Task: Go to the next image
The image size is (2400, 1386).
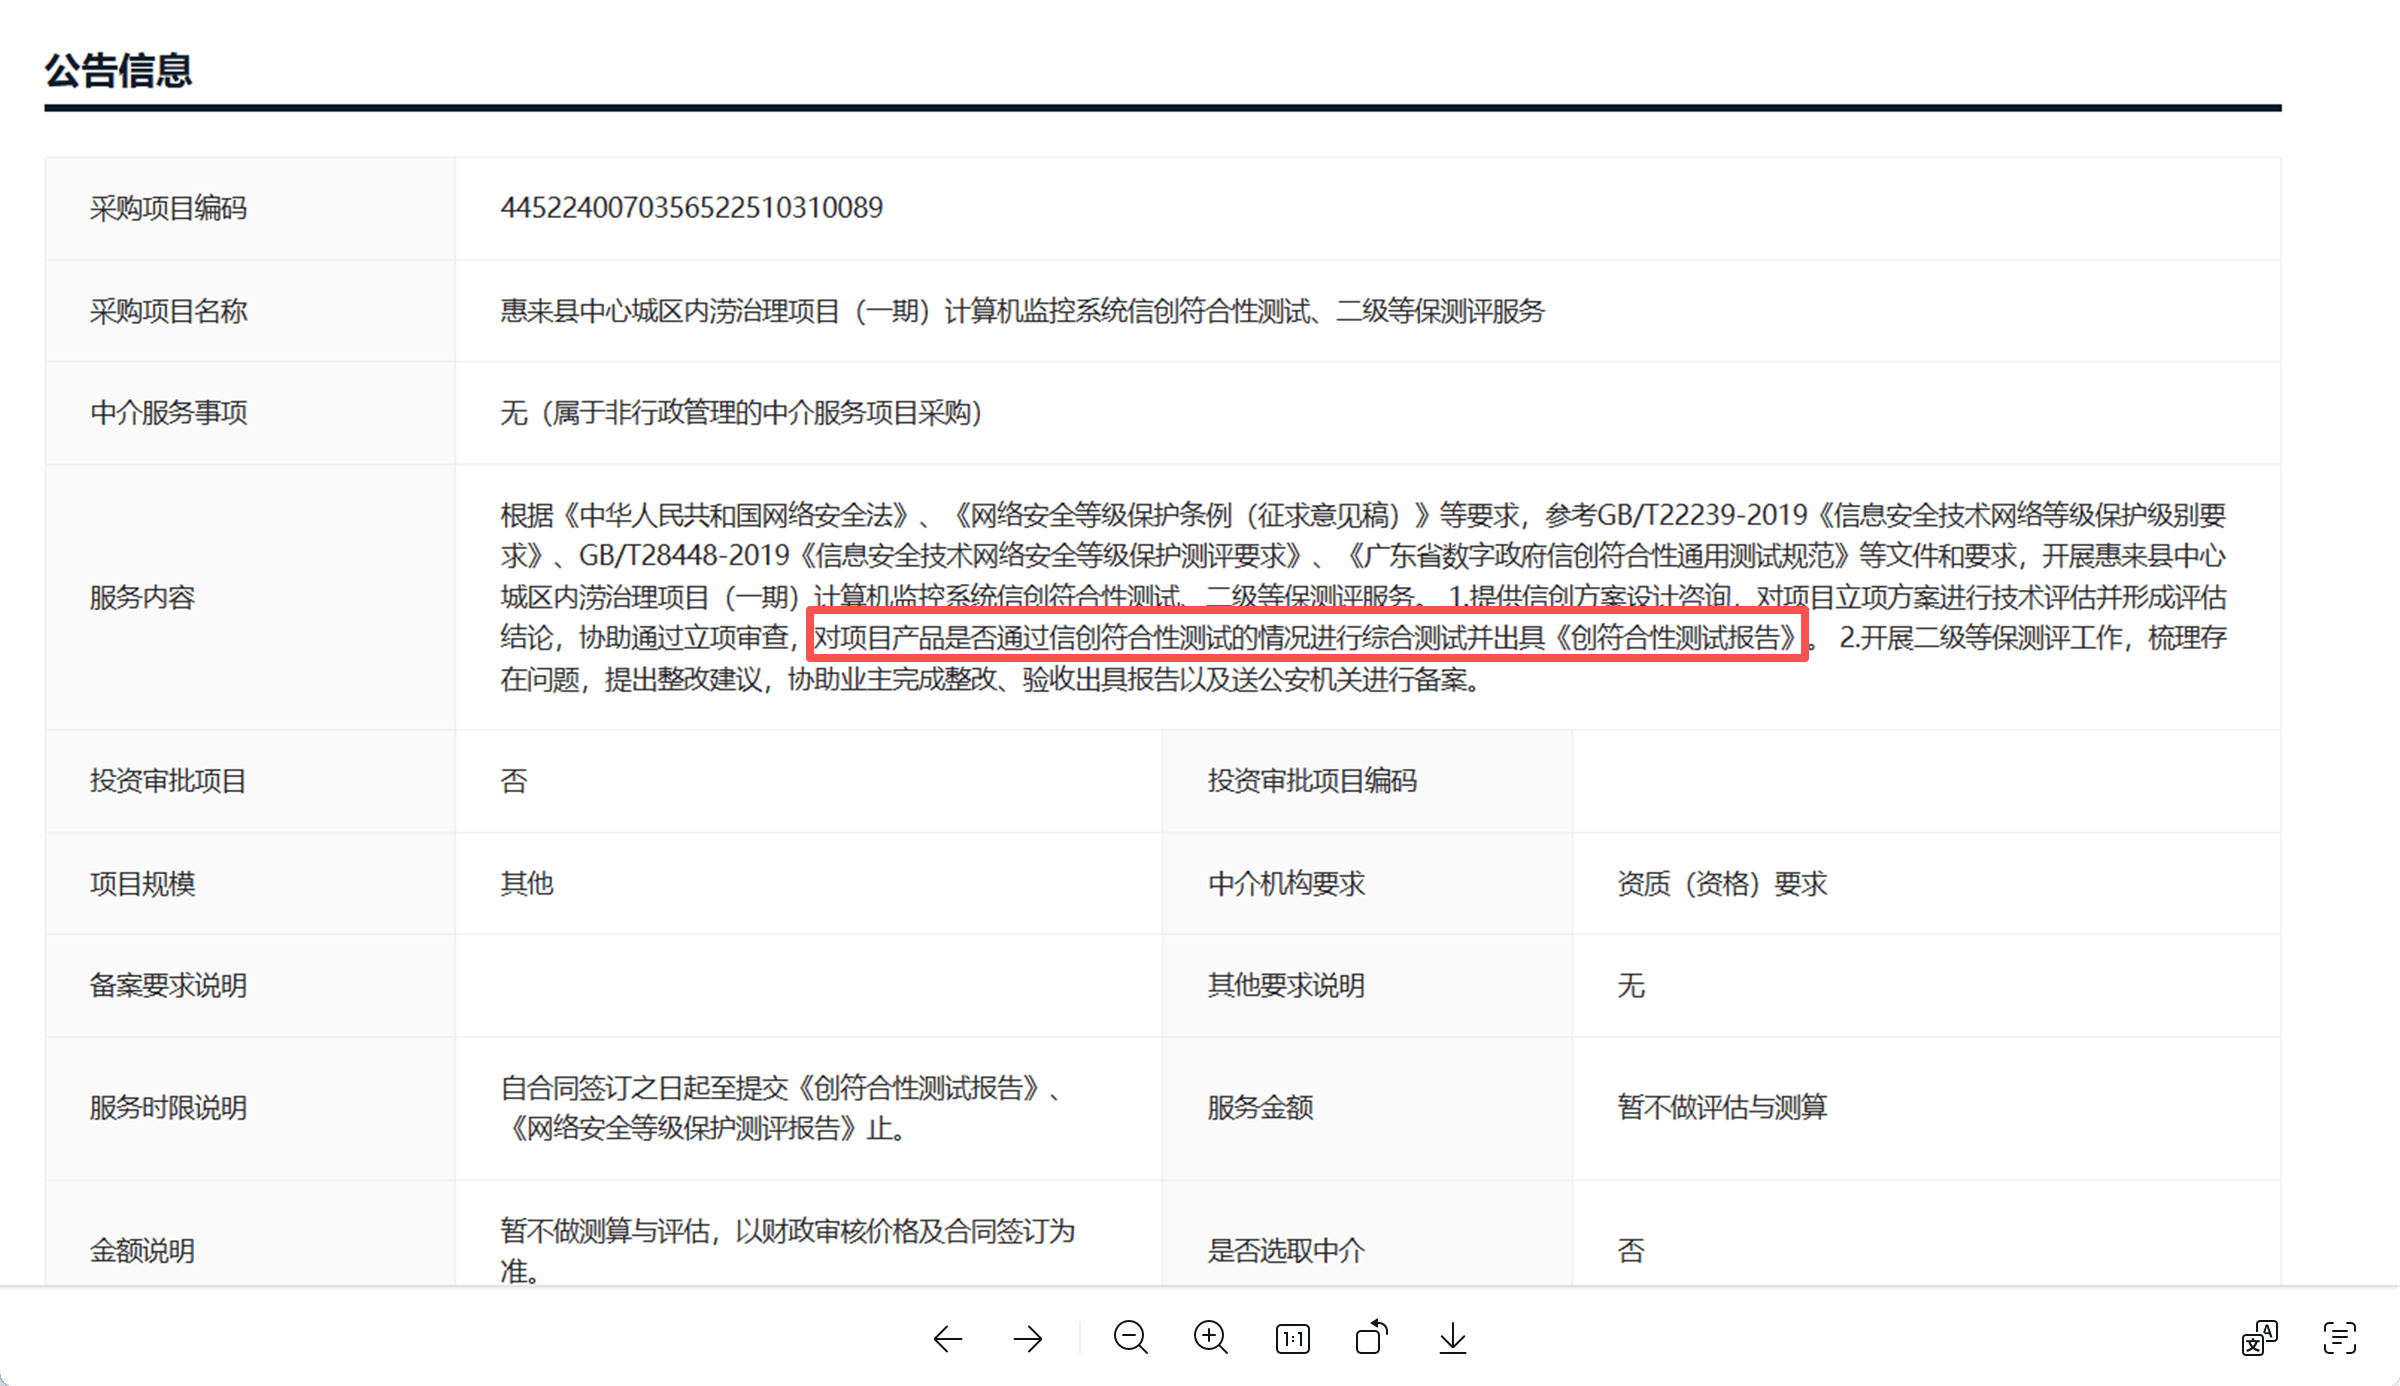Action: 1028,1338
